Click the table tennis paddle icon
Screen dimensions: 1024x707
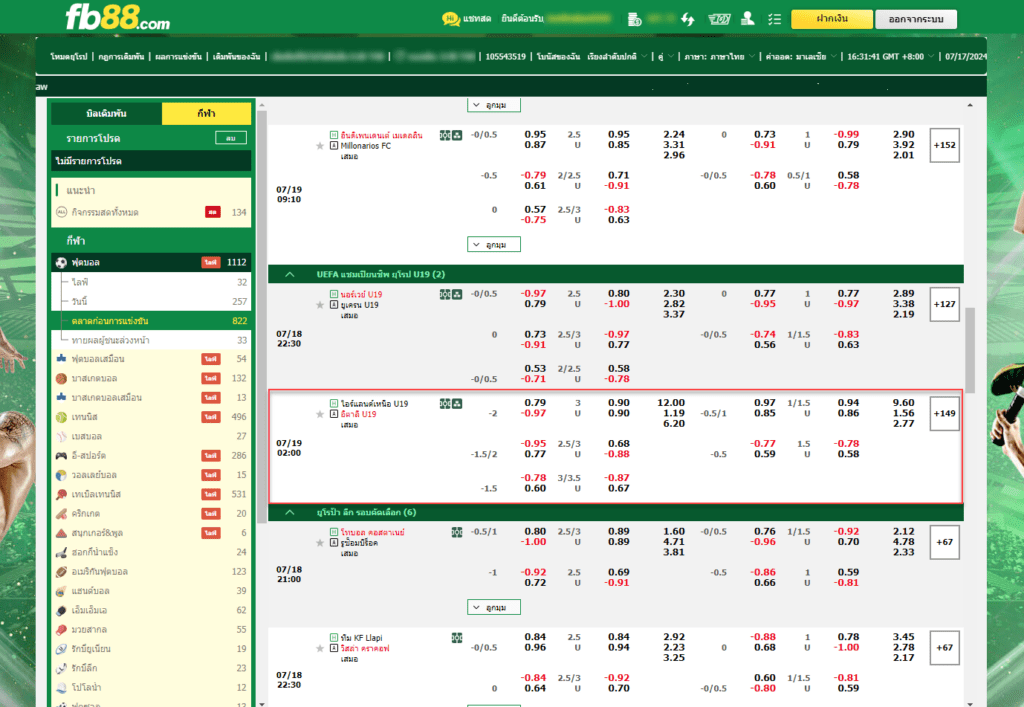[61, 494]
